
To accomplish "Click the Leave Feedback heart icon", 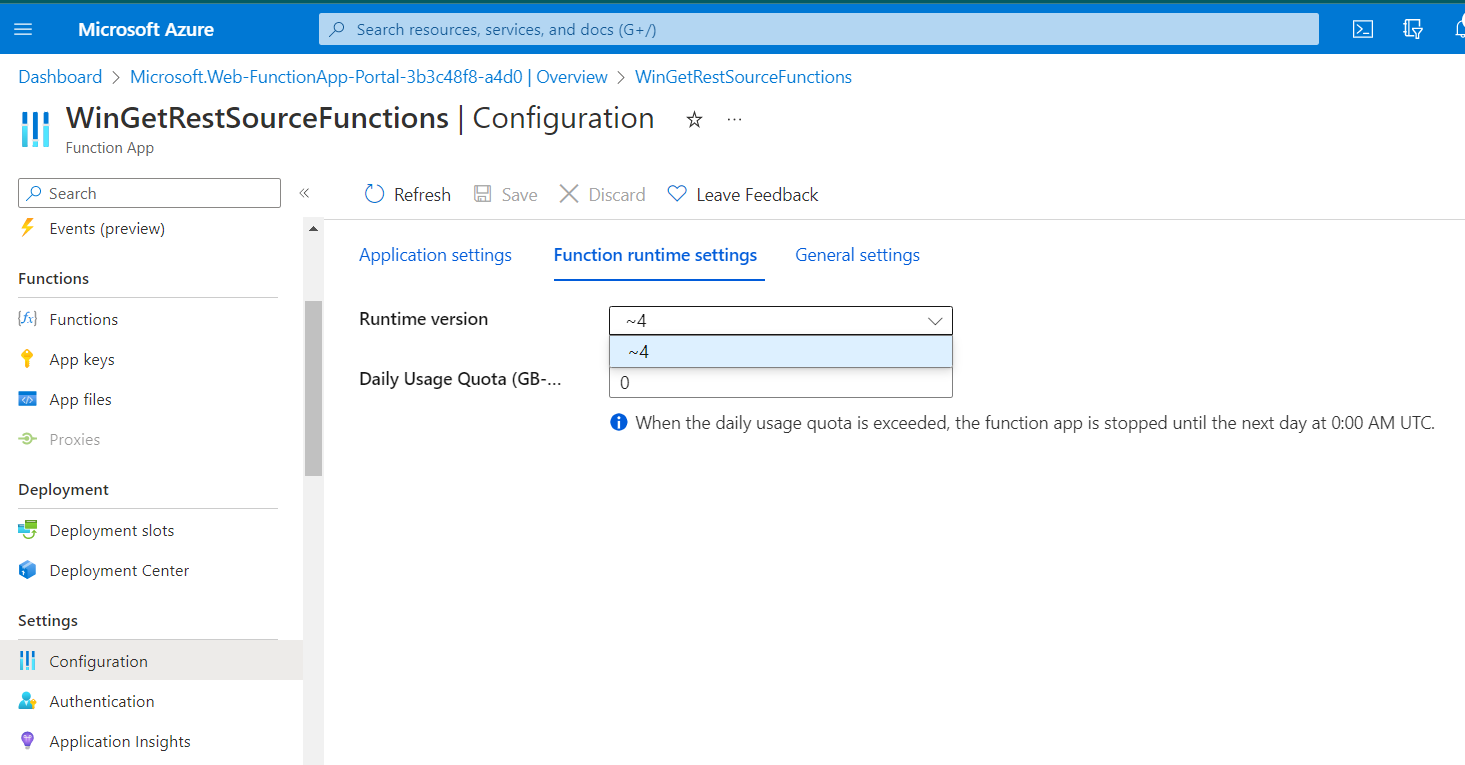I will coord(677,194).
